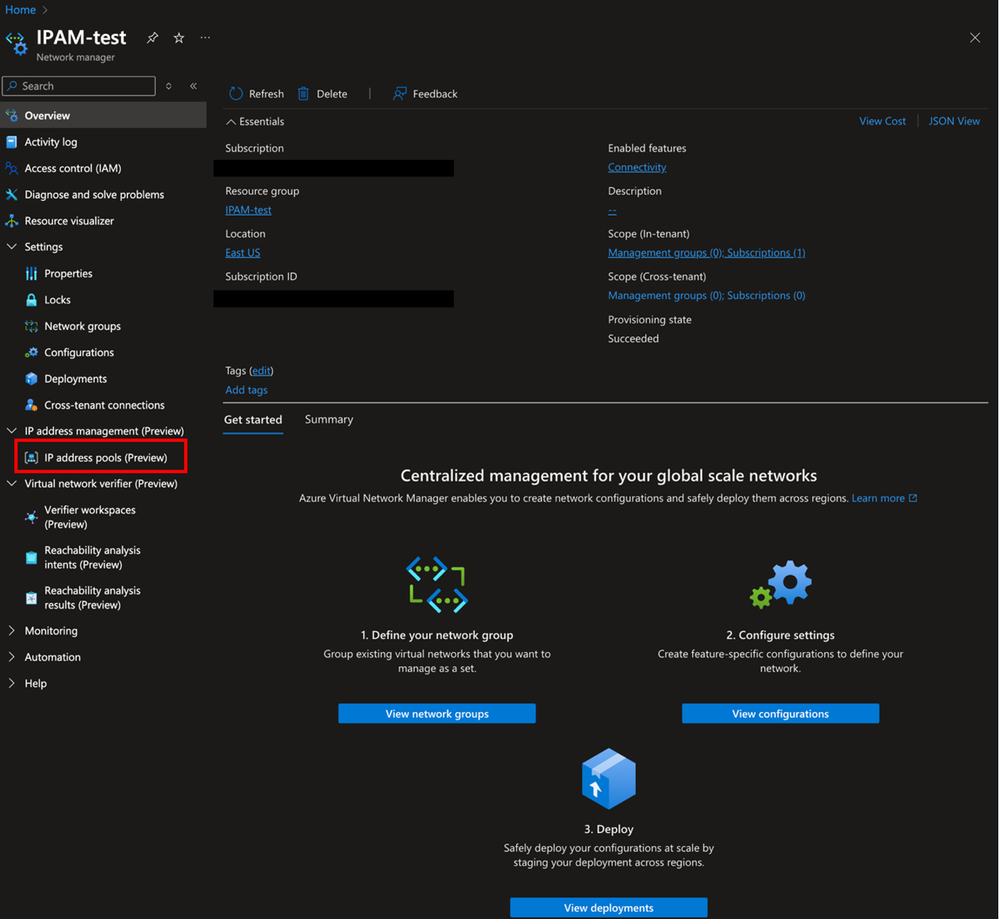The image size is (999, 919).
Task: Collapse the Virtual network verifier (Preview) section
Action: (x=11, y=484)
